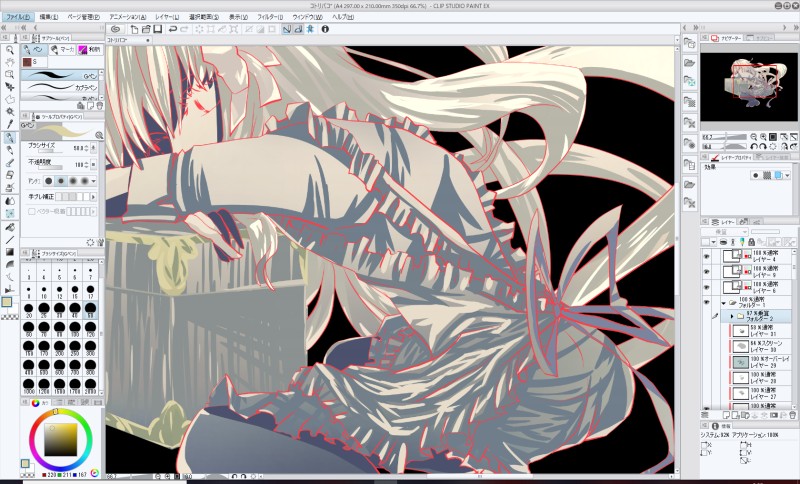Open the ファイル menu
Viewport: 800px width, 484px height.
point(17,17)
